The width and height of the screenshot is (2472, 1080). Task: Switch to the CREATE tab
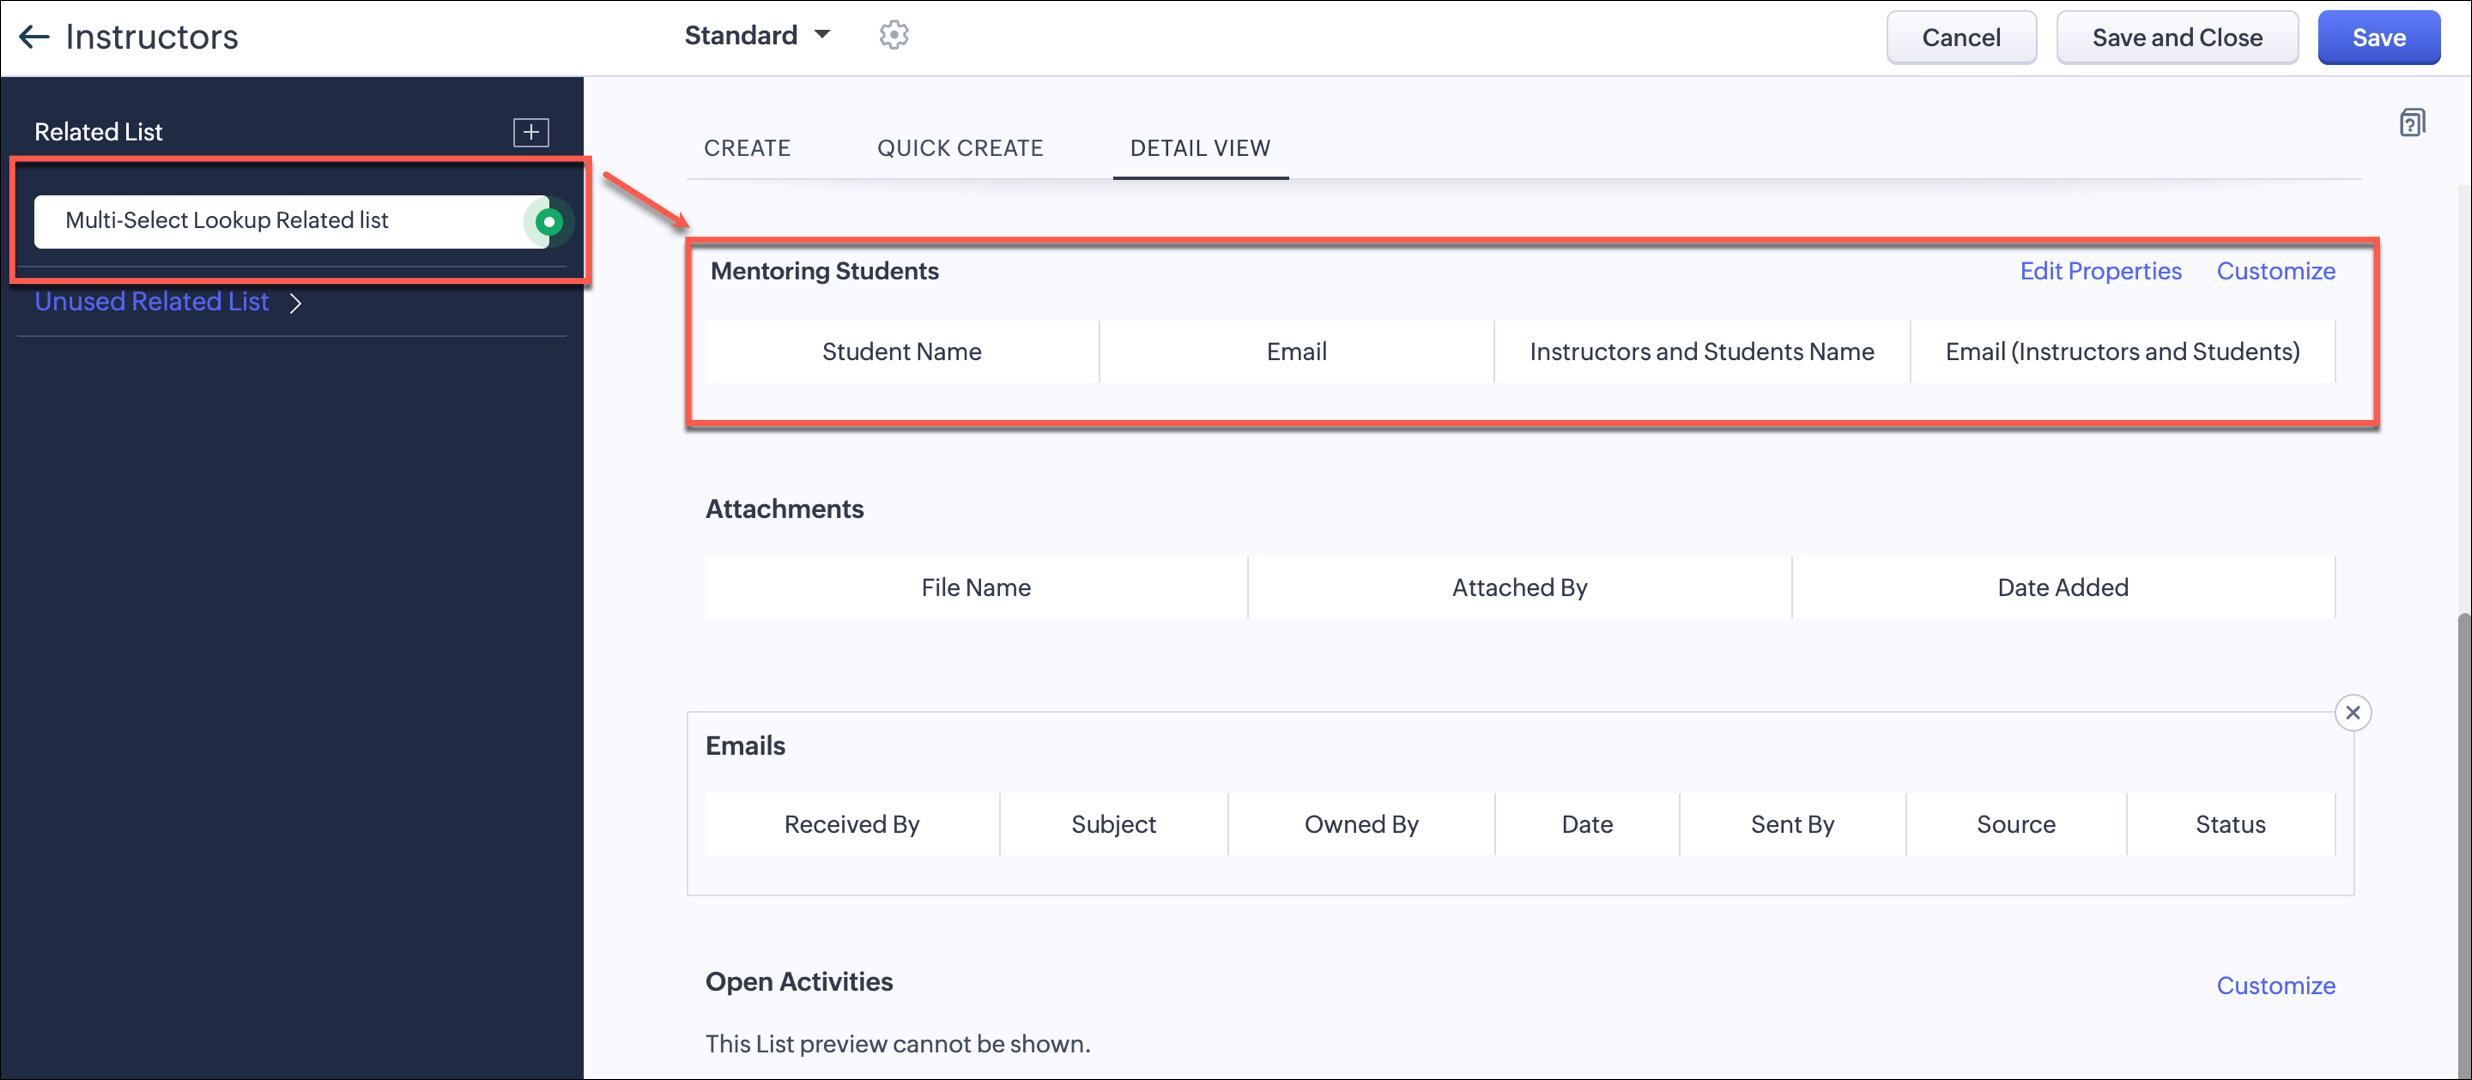click(747, 148)
